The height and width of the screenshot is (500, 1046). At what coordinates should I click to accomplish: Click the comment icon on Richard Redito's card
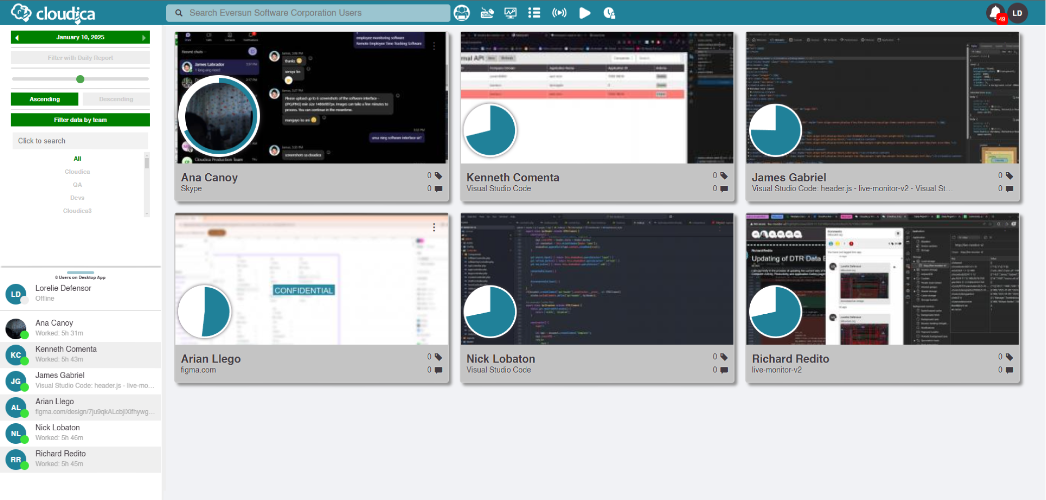tap(1009, 370)
